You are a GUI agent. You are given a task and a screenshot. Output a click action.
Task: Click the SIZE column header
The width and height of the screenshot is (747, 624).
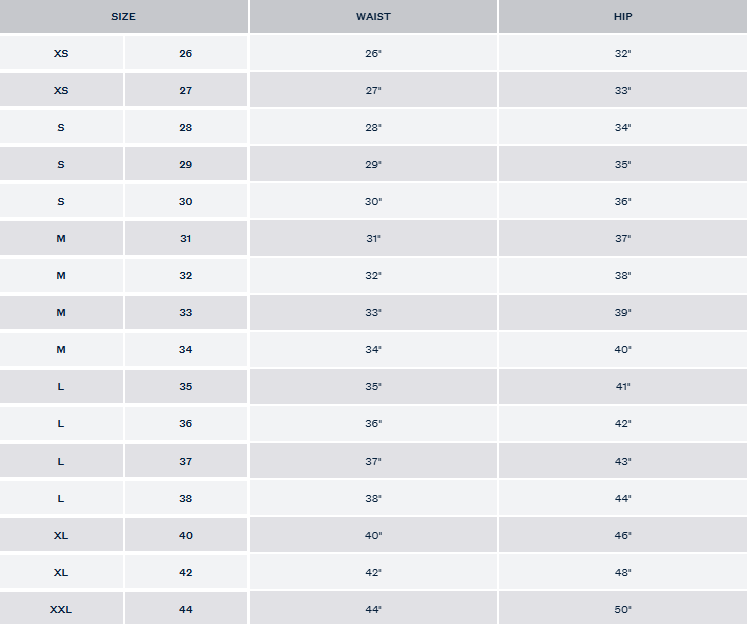124,17
